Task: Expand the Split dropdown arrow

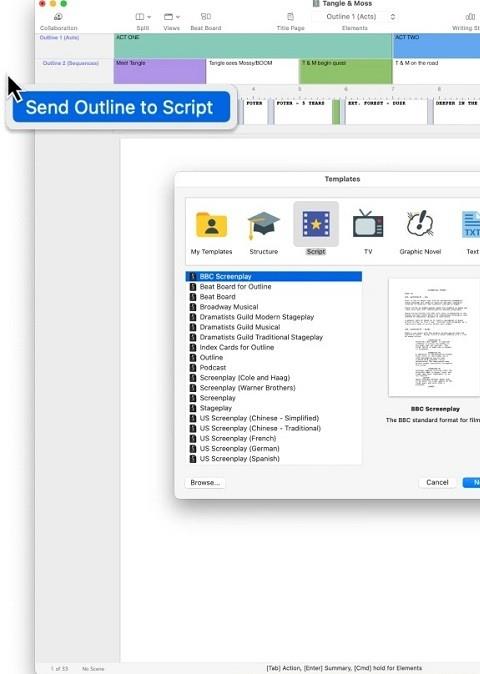Action: click(149, 17)
